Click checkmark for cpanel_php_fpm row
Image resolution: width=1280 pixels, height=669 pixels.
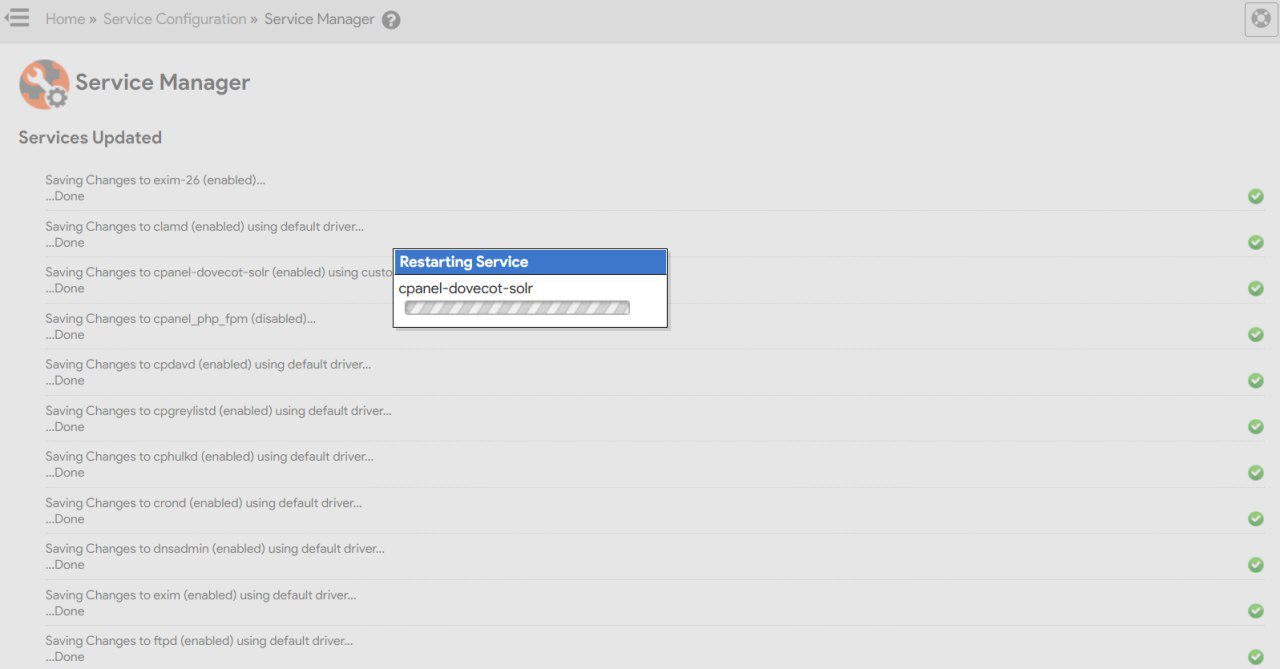pos(1256,334)
